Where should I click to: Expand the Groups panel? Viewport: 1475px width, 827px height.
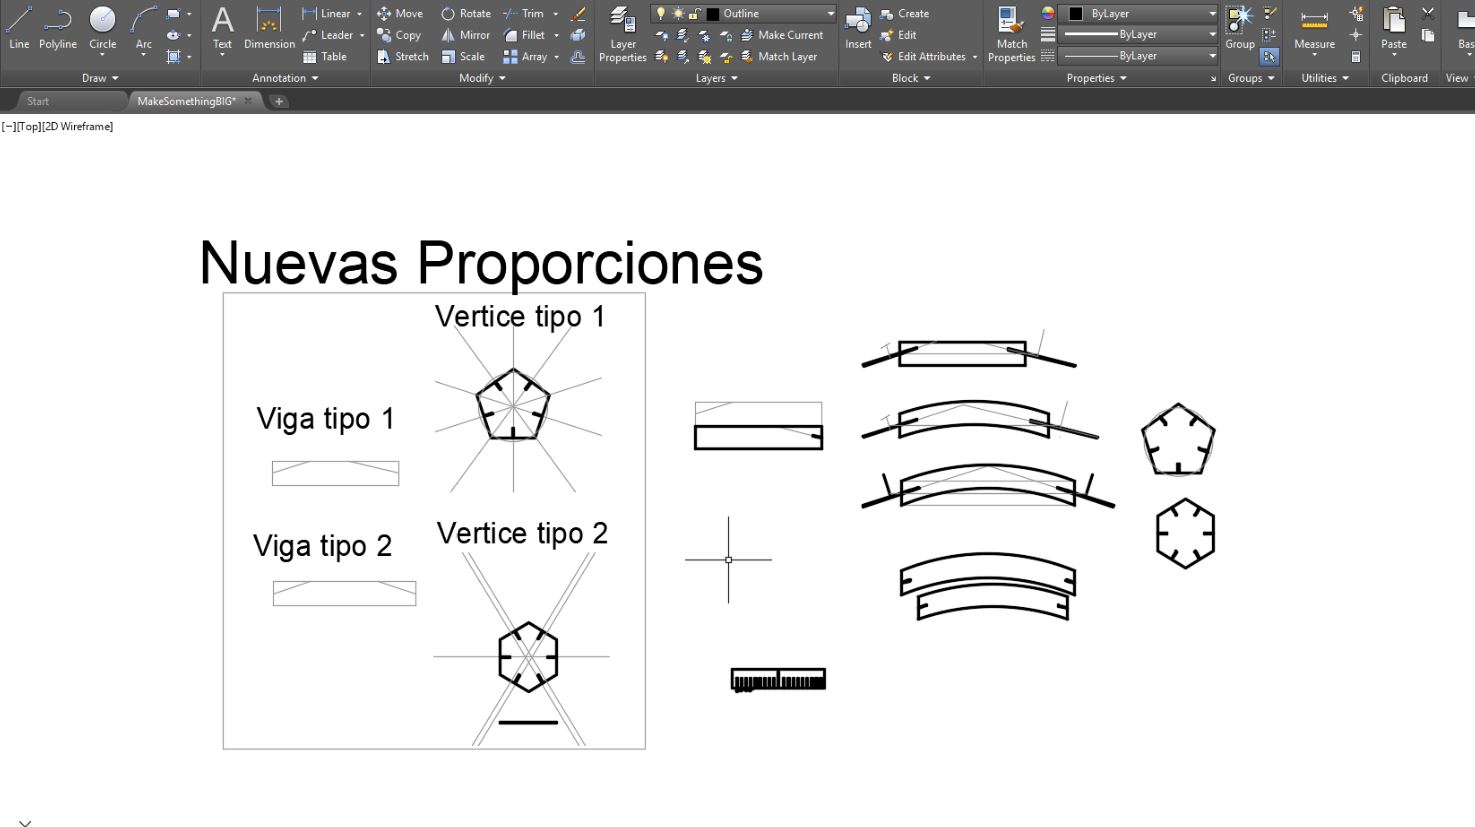[1251, 78]
